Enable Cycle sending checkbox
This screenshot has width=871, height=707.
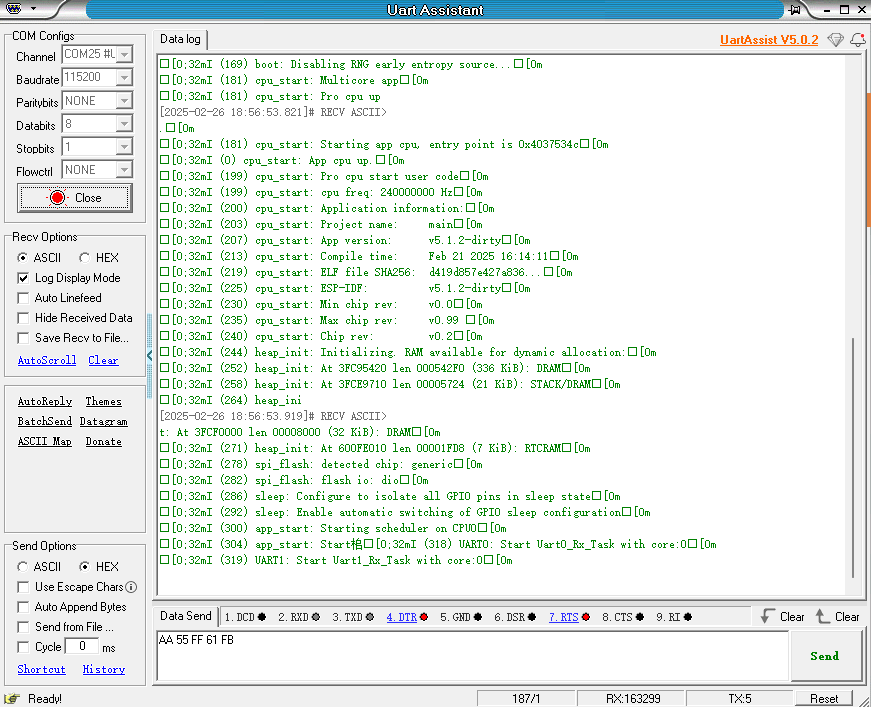23,647
